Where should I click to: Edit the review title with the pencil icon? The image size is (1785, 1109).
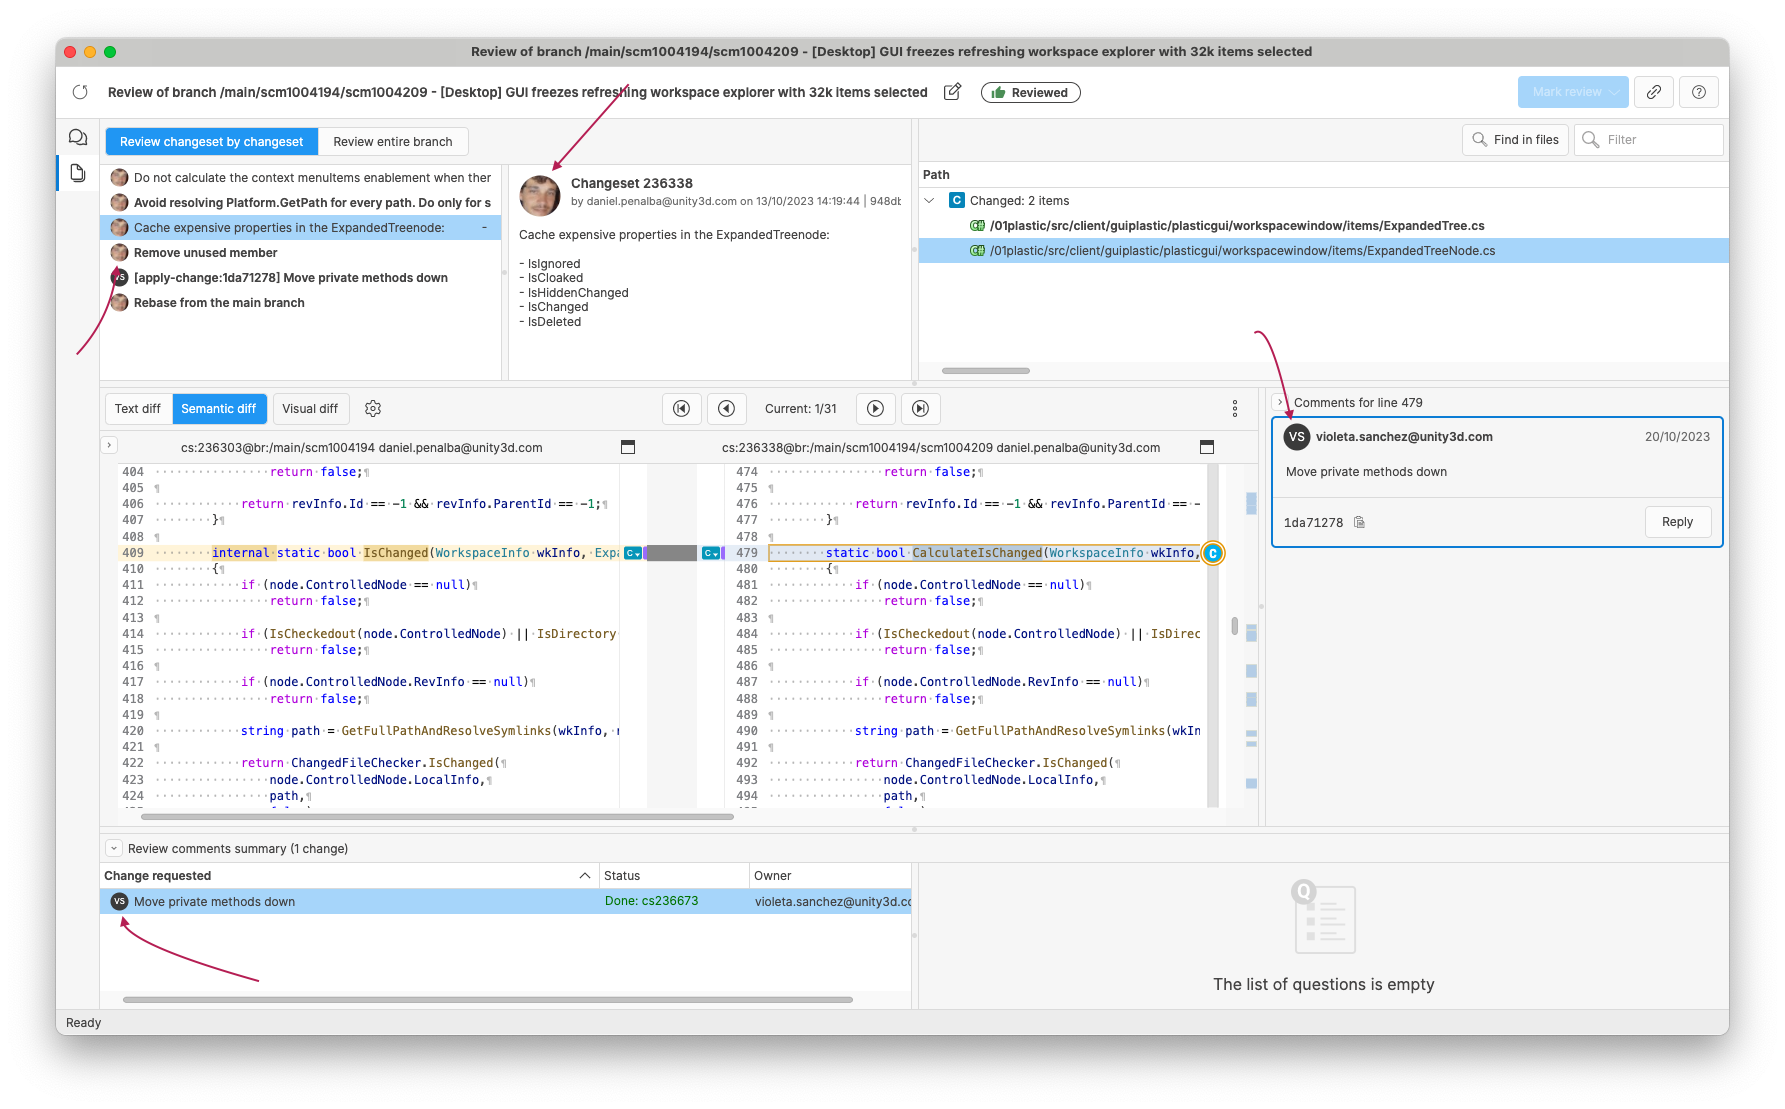point(952,91)
